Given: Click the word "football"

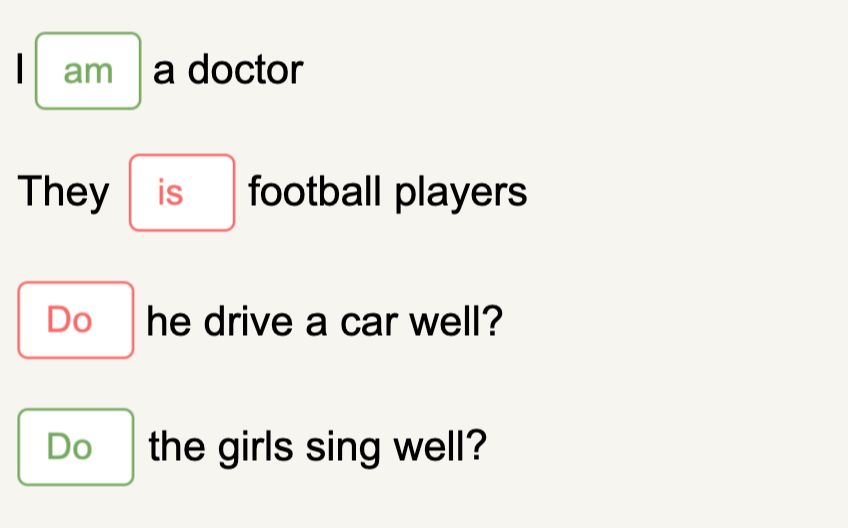Looking at the screenshot, I should 316,192.
